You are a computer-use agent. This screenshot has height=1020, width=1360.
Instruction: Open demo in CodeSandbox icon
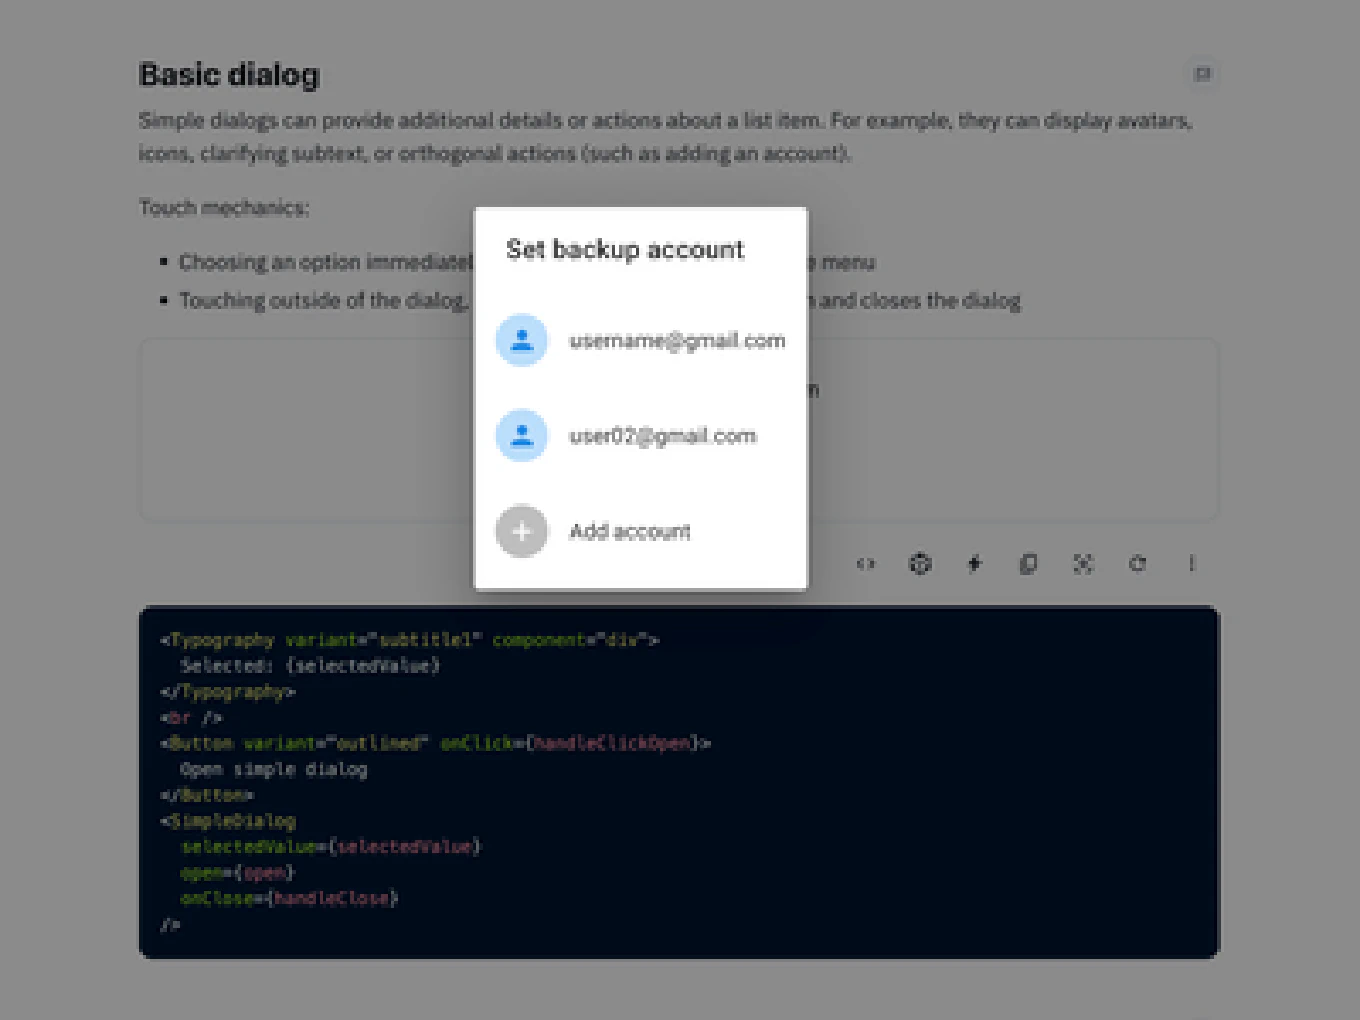click(920, 564)
